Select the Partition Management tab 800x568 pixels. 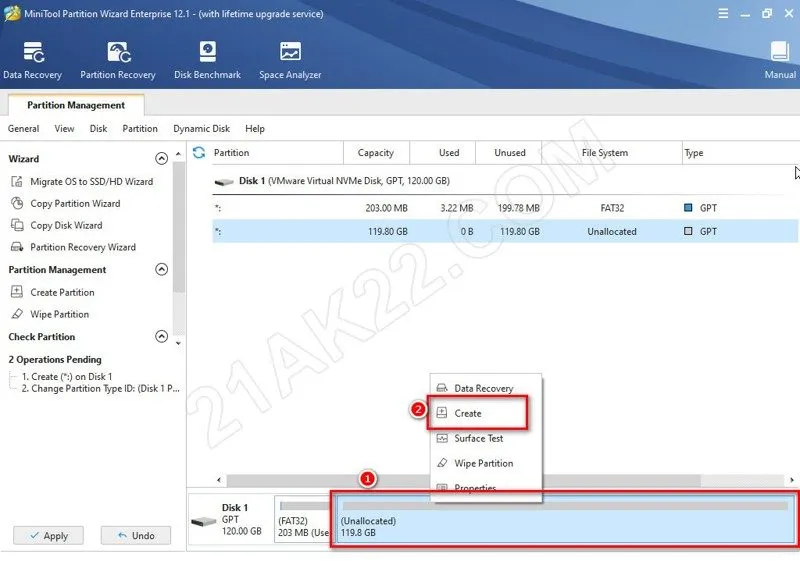coord(76,105)
